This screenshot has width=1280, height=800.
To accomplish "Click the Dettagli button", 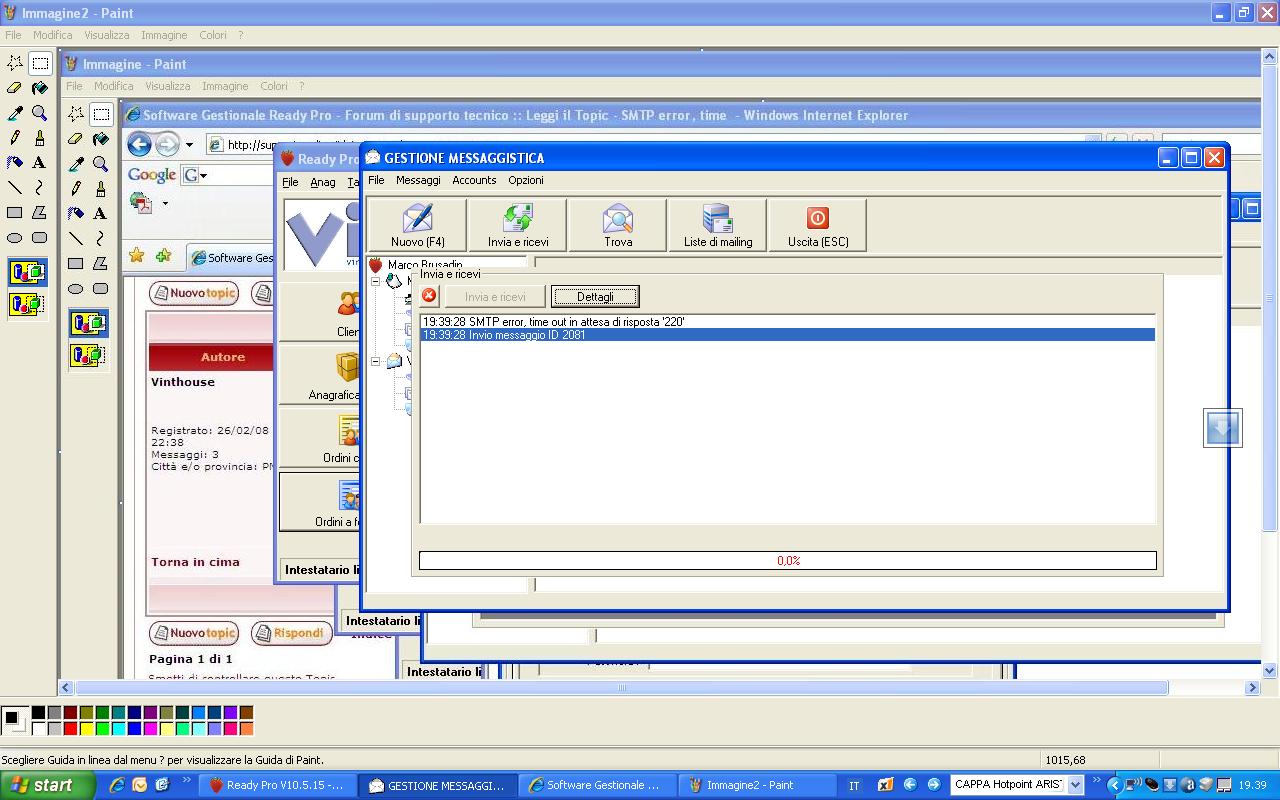I will [x=595, y=297].
